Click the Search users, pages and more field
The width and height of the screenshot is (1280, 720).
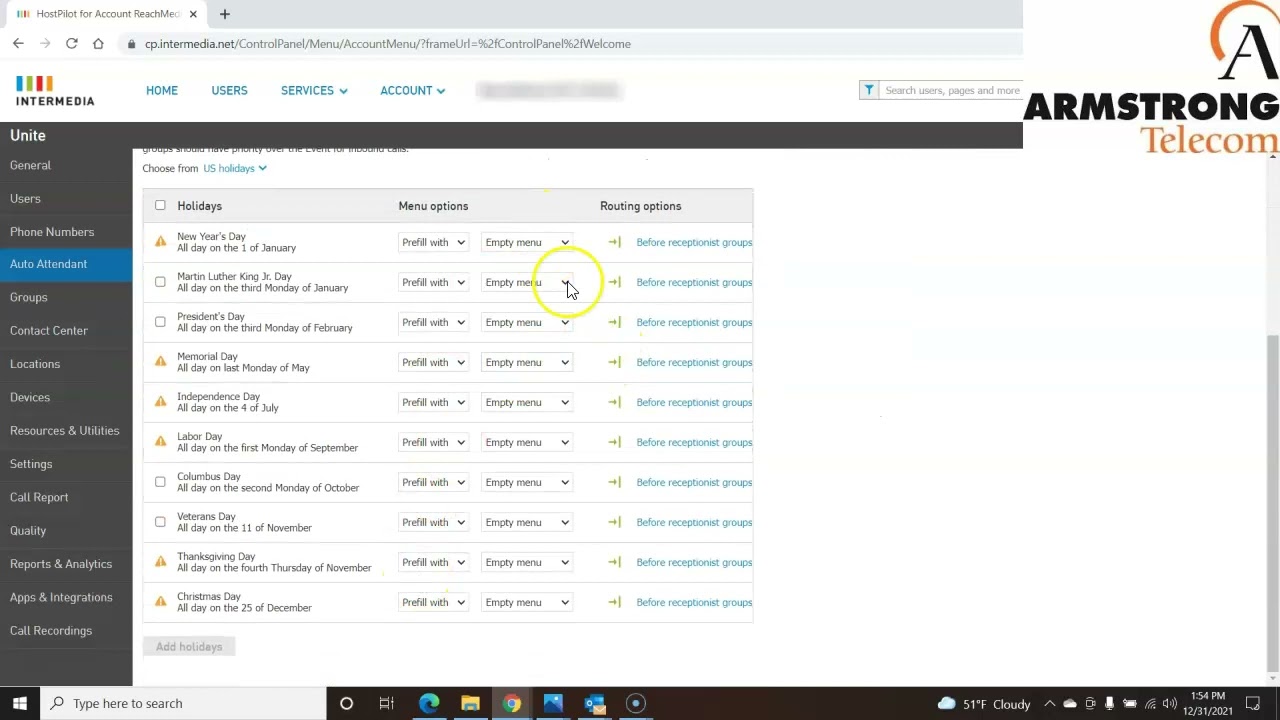coord(950,90)
